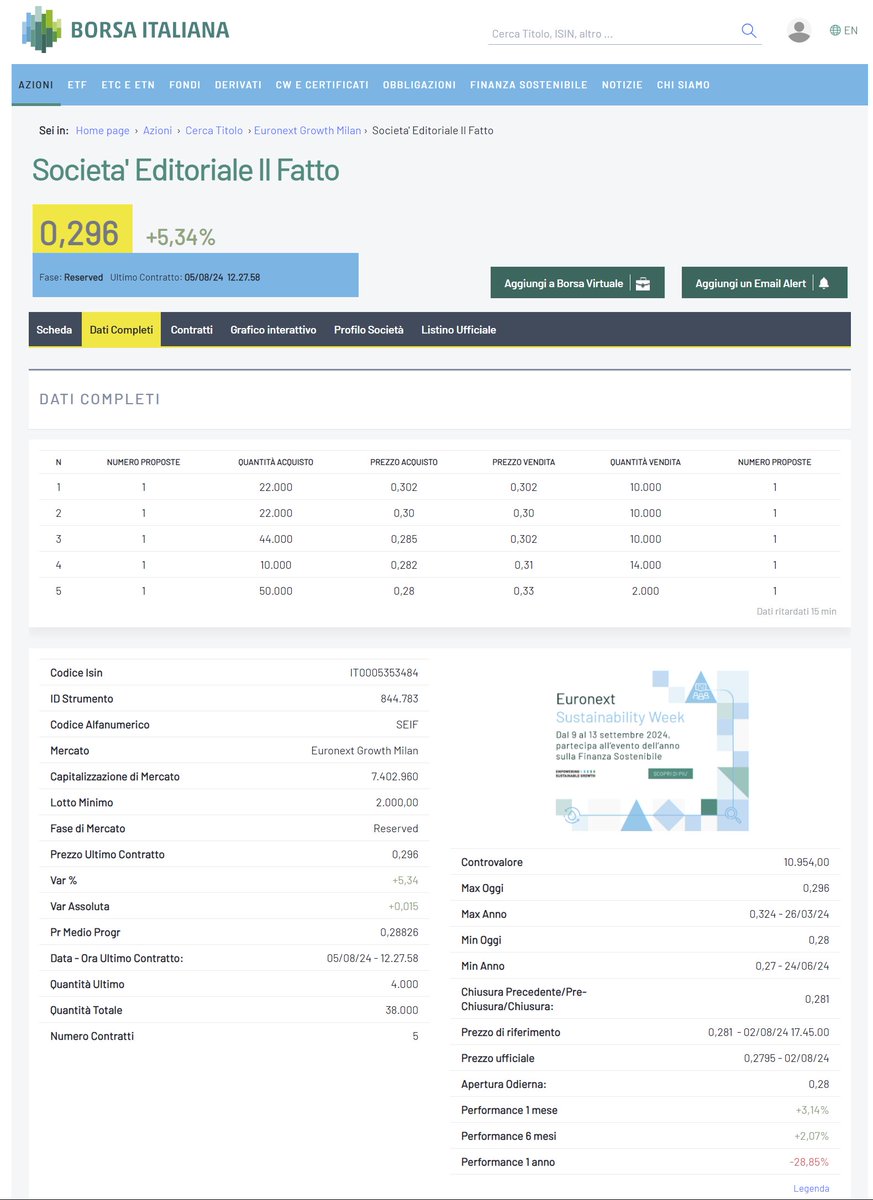
Task: Open the AZIONI menu
Action: (x=36, y=85)
